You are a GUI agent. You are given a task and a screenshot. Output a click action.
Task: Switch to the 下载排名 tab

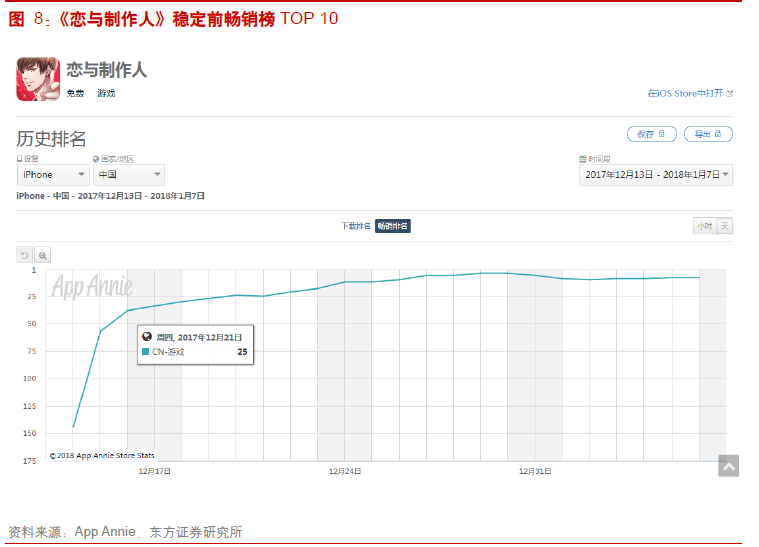pos(356,226)
